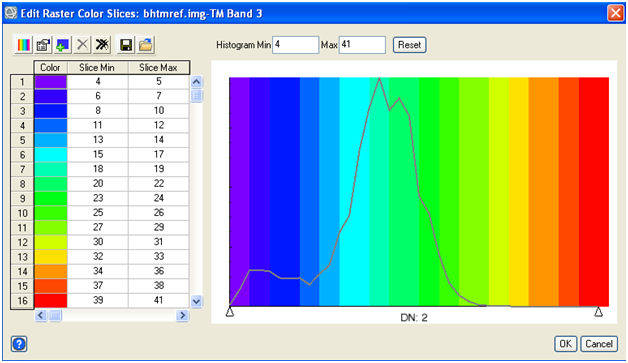The height and width of the screenshot is (363, 628).
Task: Open the help icon
Action: 19,344
